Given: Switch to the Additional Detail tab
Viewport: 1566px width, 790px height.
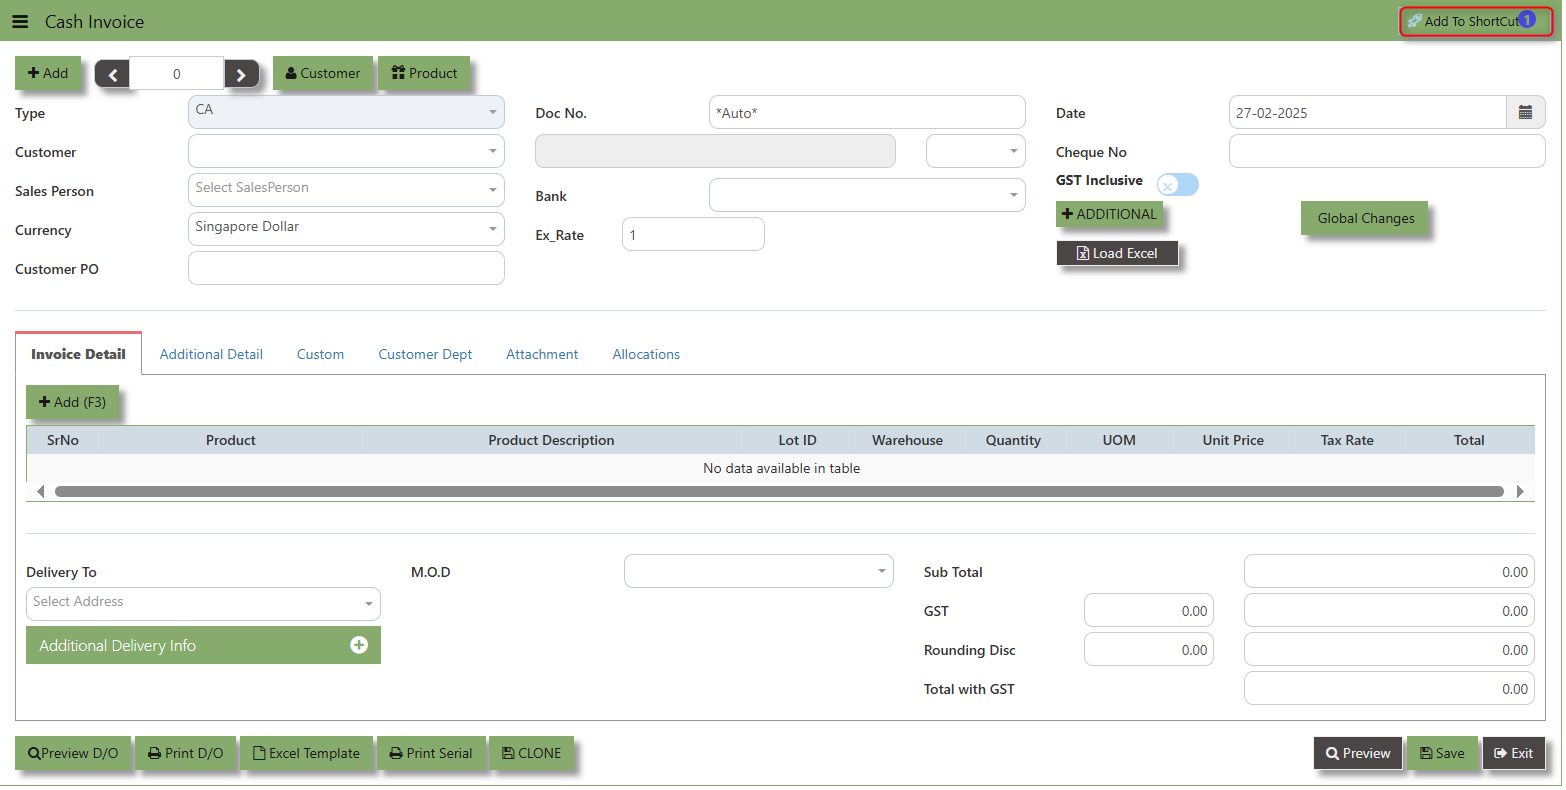Looking at the screenshot, I should (211, 355).
